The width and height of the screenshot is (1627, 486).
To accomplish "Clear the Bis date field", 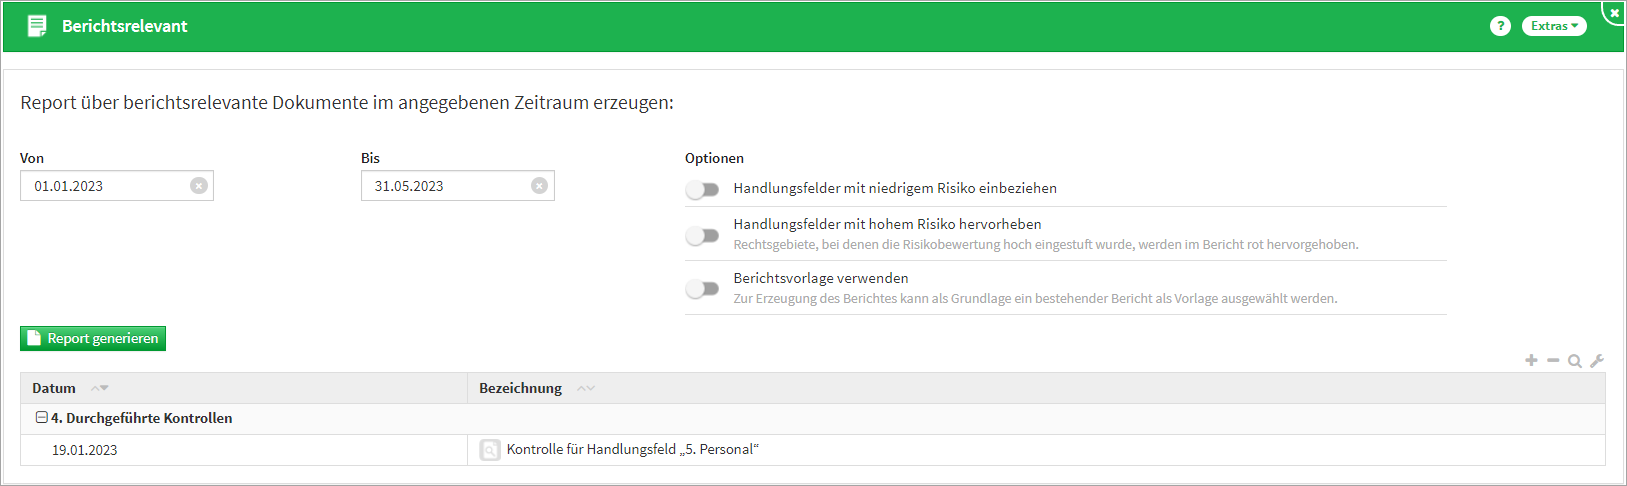I will (x=539, y=186).
